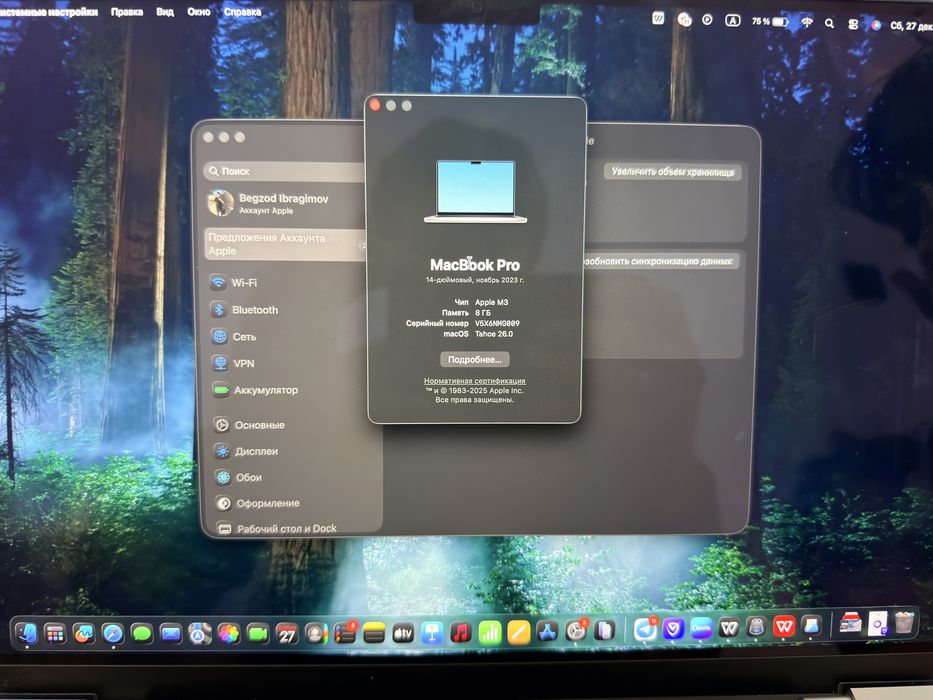The height and width of the screenshot is (700, 933).
Task: Launch Apple TV from the Dock
Action: pos(403,634)
